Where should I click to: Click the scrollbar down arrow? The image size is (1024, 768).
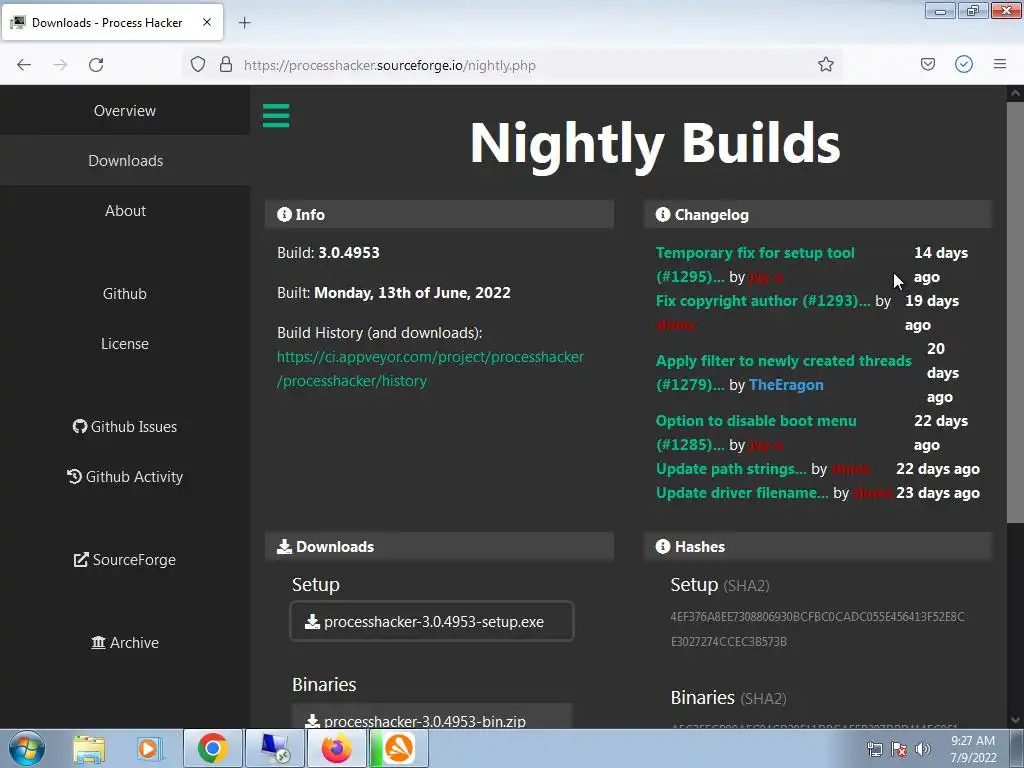click(x=1015, y=720)
